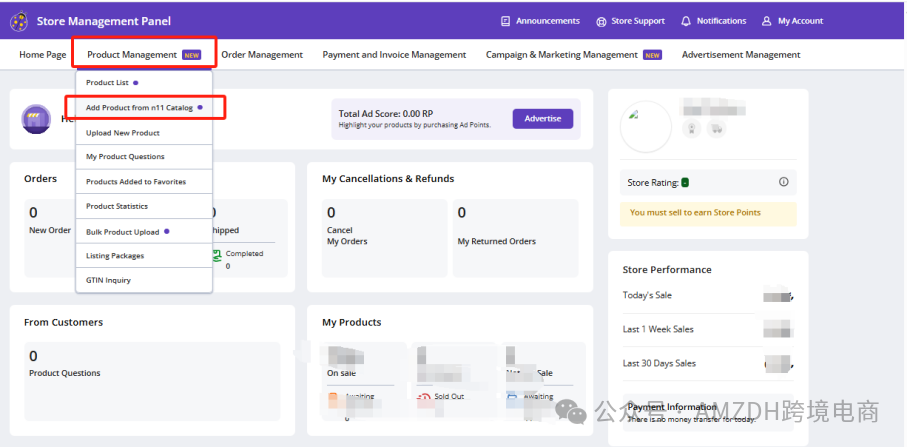Click Today's Sale row

tap(708, 296)
